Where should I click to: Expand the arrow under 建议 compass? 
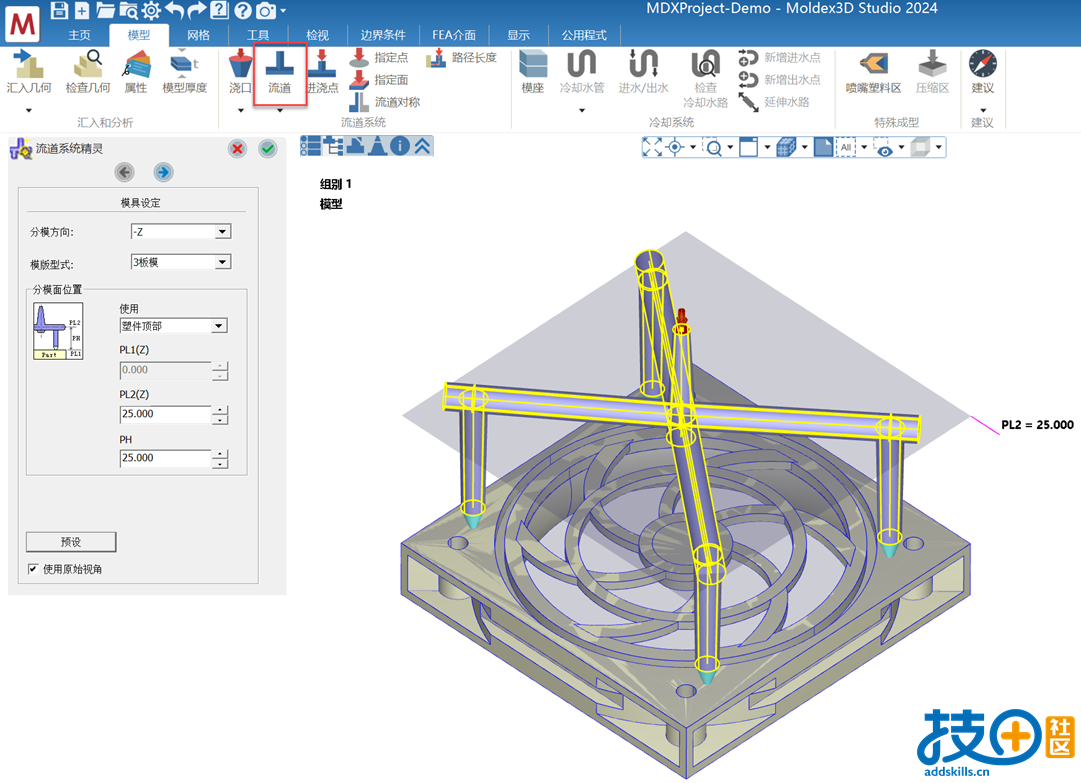(x=983, y=110)
